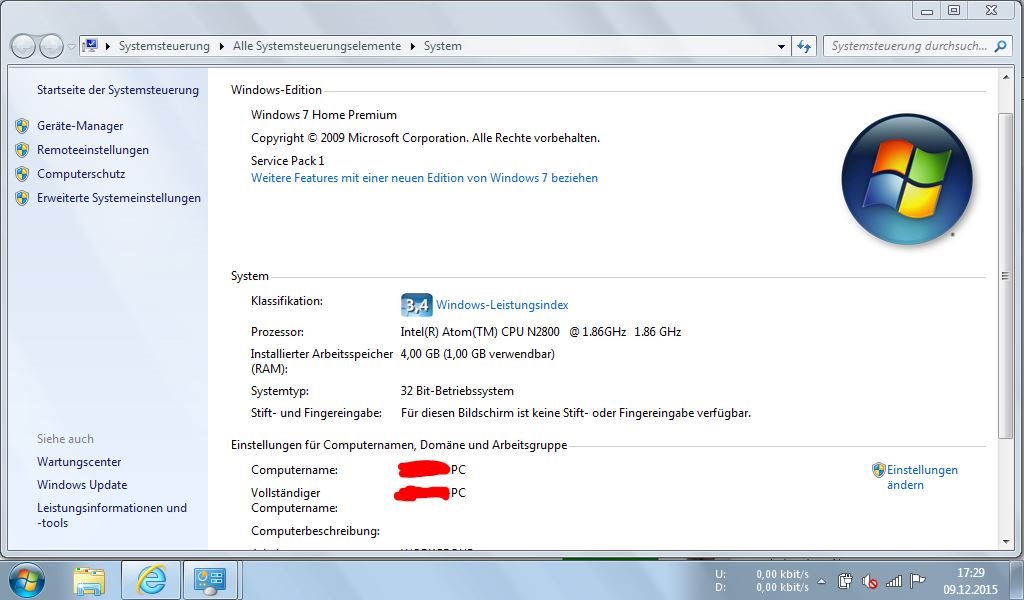Click the scrollbar up arrow

pos(1005,78)
